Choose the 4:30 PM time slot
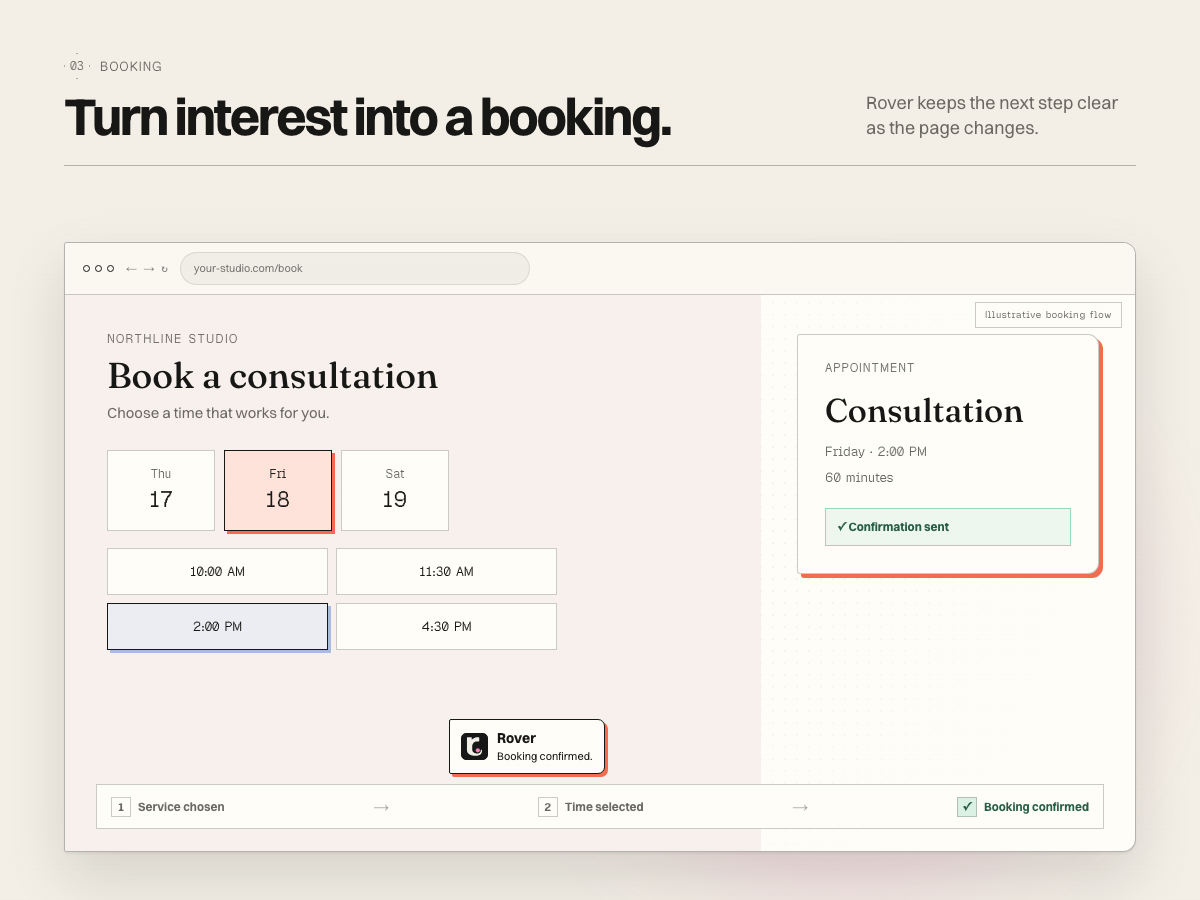This screenshot has height=900, width=1200. 446,627
